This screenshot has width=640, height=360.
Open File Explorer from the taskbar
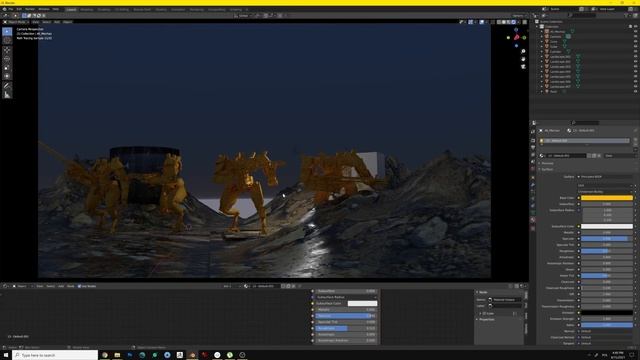(117, 355)
